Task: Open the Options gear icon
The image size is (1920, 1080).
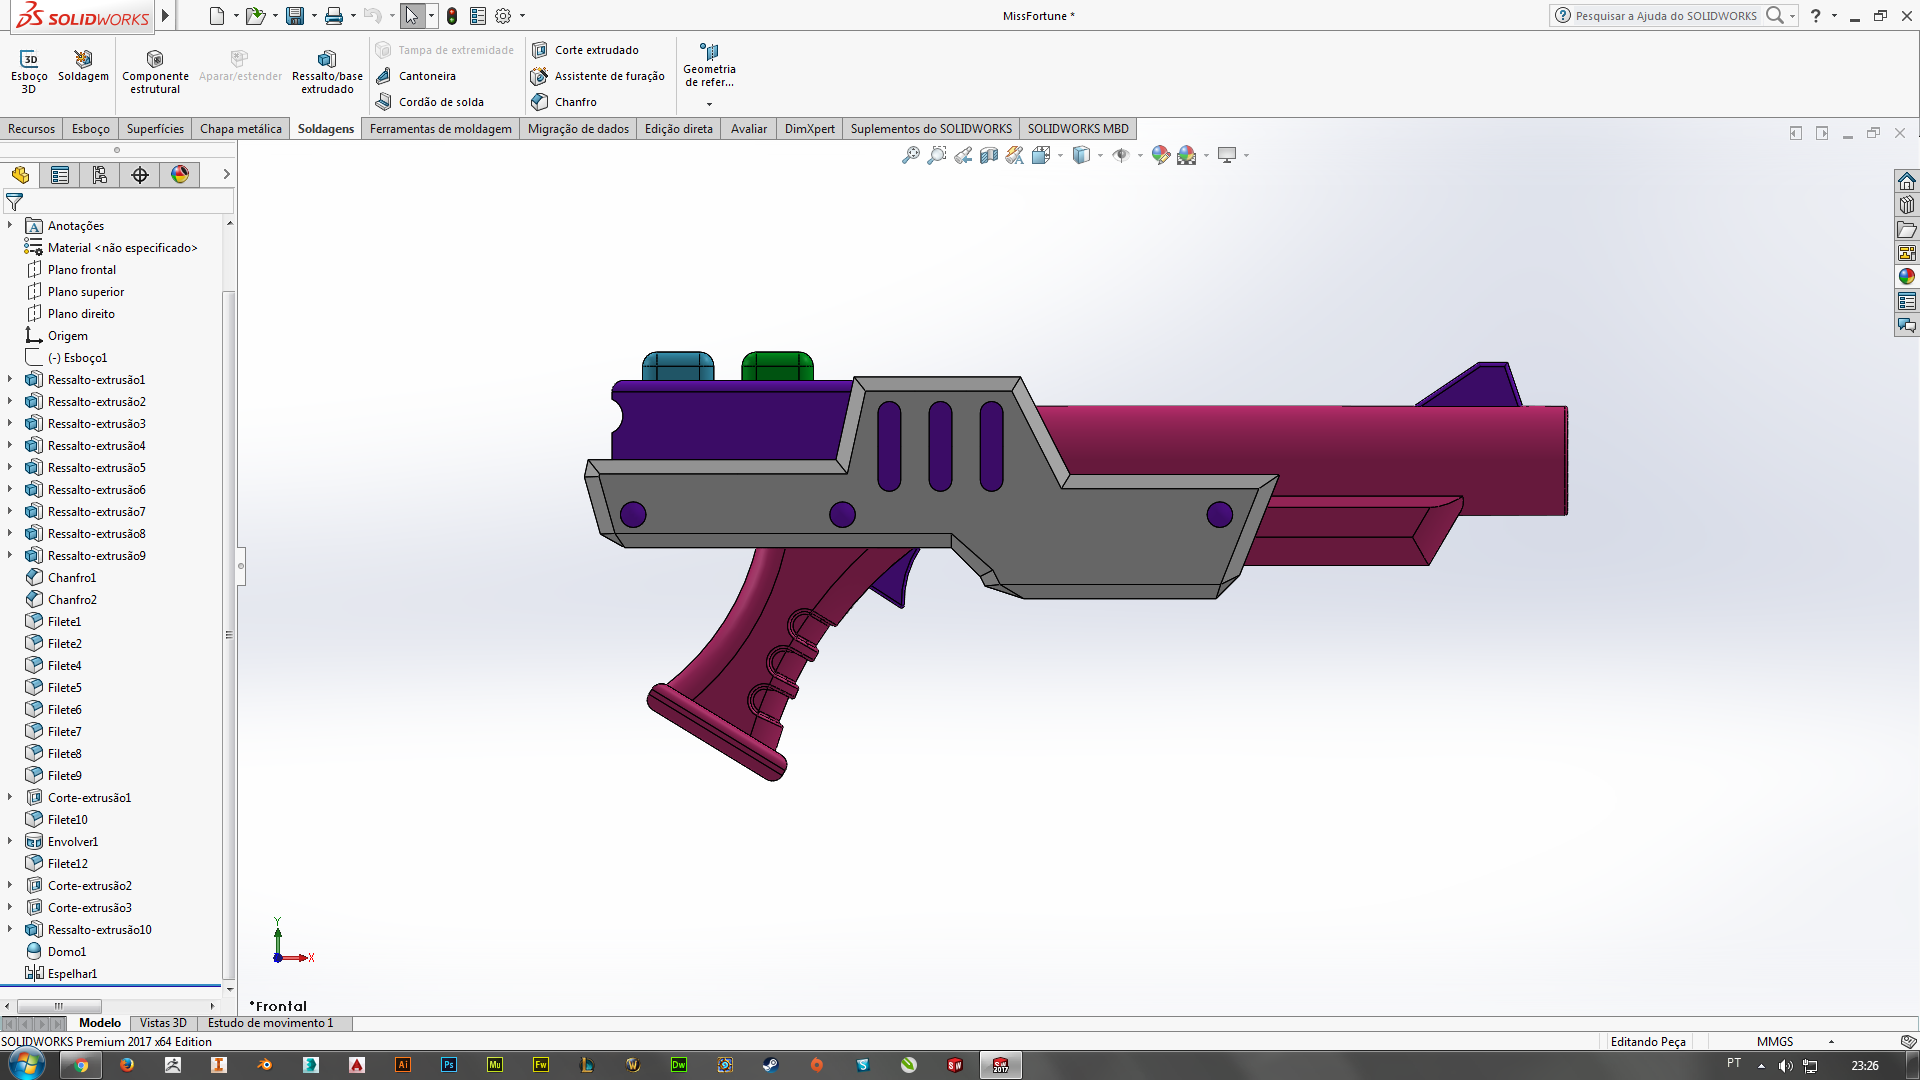Action: (503, 16)
